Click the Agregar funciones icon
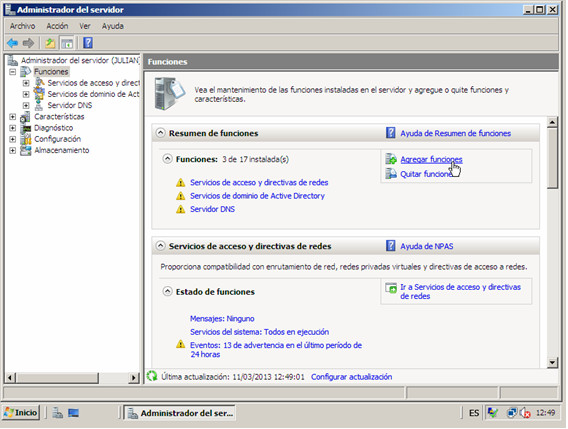 391,159
